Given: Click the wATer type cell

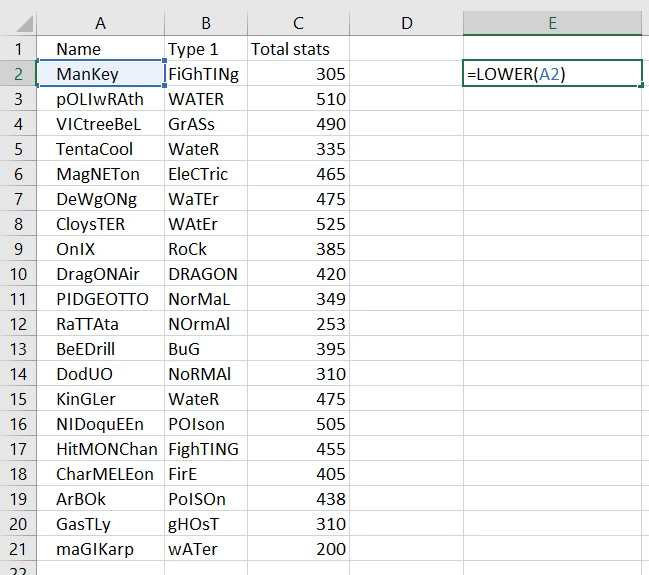Looking at the screenshot, I should 206,549.
